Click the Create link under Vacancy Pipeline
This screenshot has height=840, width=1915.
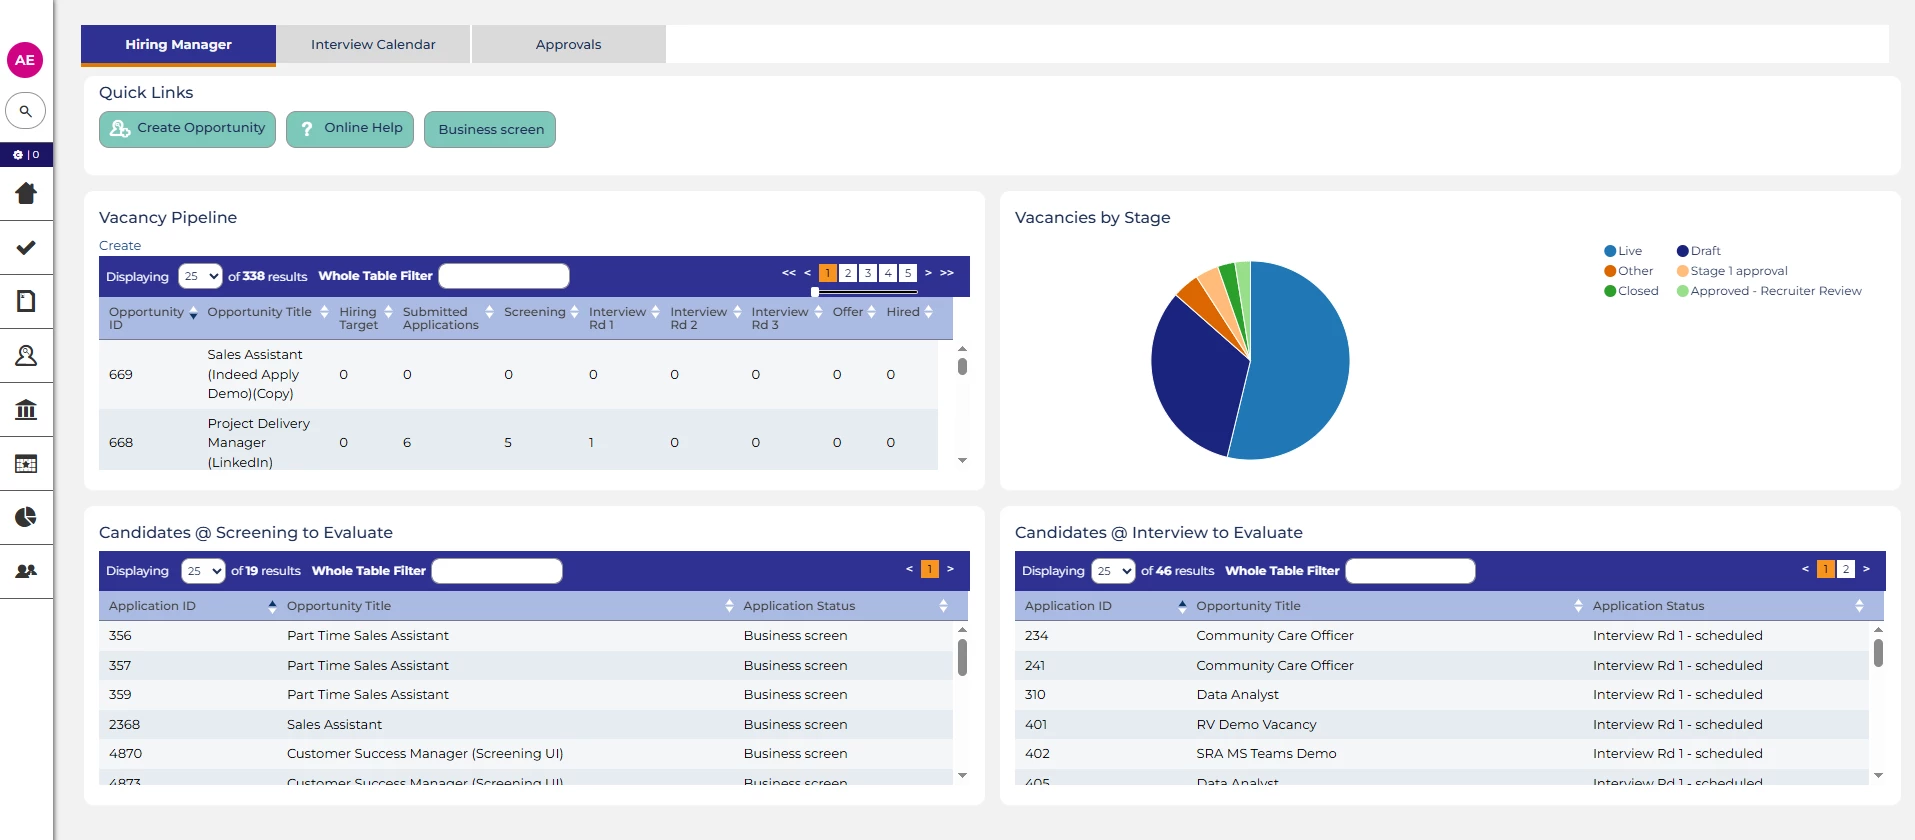[x=120, y=246]
